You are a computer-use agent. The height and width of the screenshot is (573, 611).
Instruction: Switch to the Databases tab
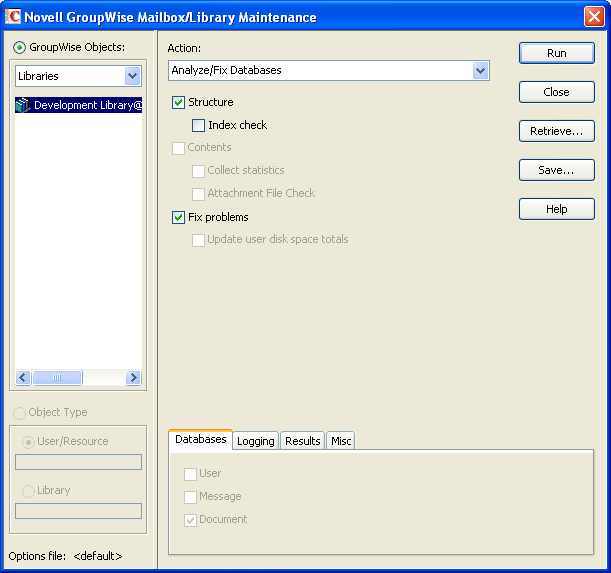[x=201, y=439]
